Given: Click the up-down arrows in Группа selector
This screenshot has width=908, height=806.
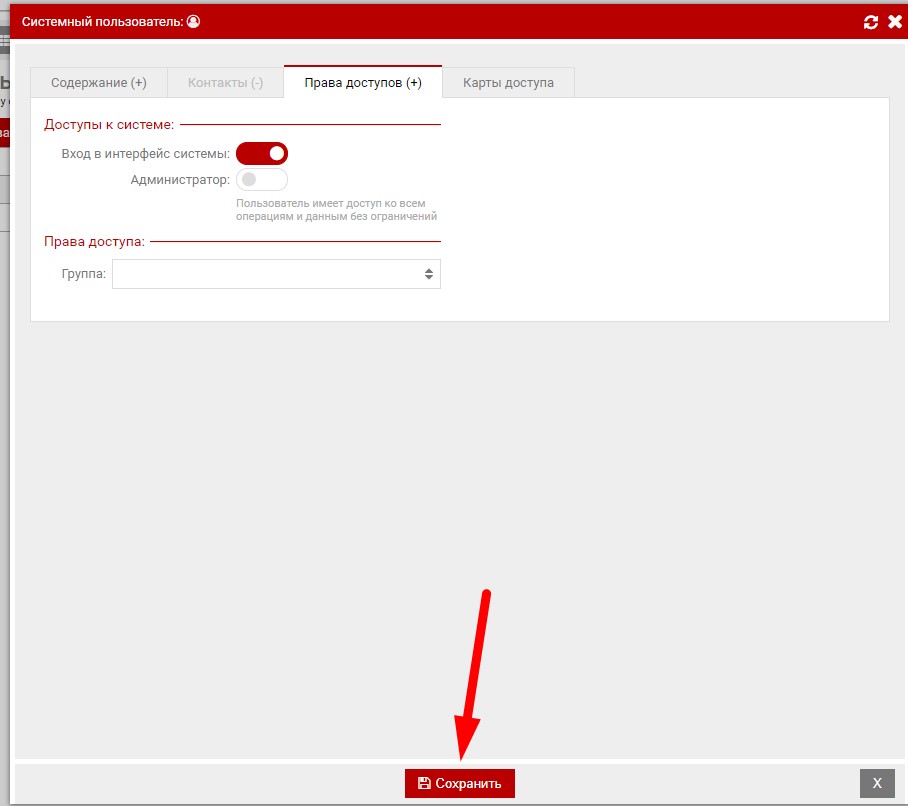Looking at the screenshot, I should point(428,274).
